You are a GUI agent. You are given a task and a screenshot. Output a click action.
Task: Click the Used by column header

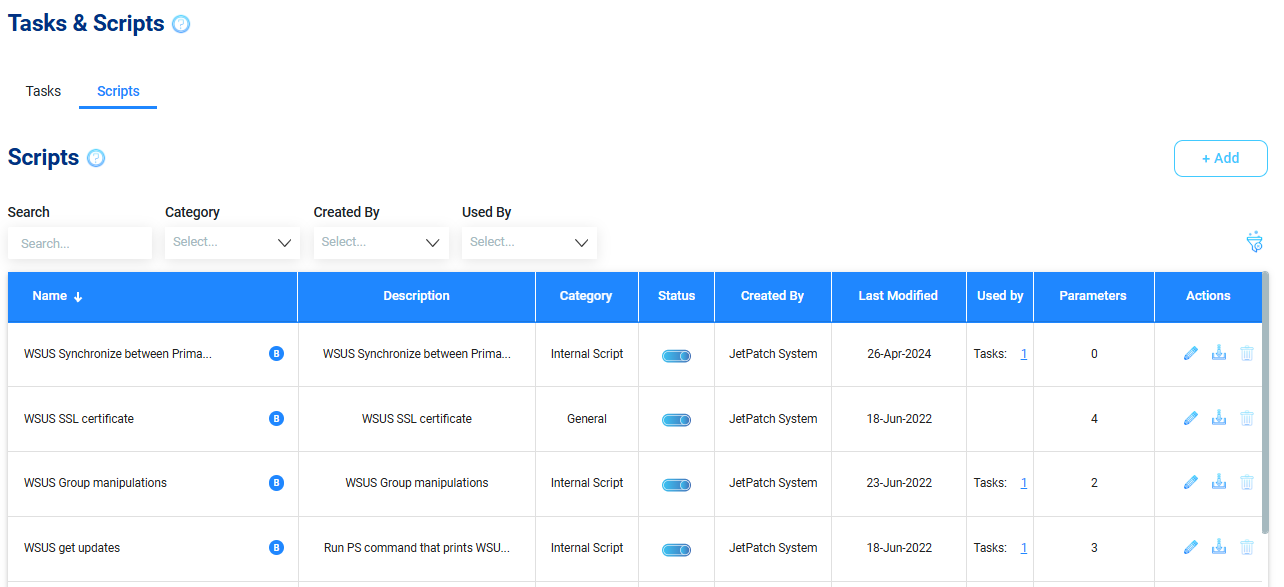[1000, 296]
